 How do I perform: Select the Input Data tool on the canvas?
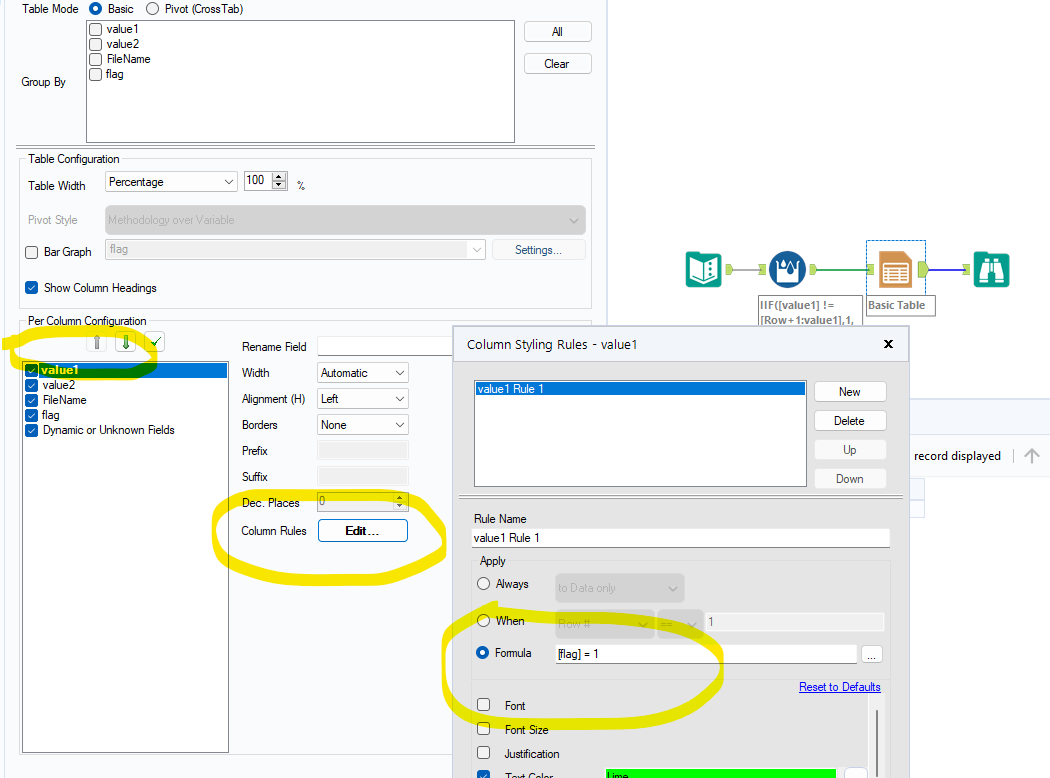coord(703,269)
